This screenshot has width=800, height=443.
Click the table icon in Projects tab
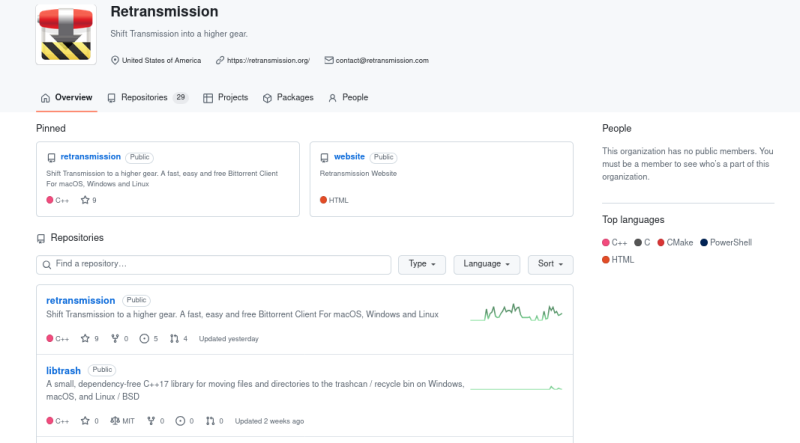[208, 98]
